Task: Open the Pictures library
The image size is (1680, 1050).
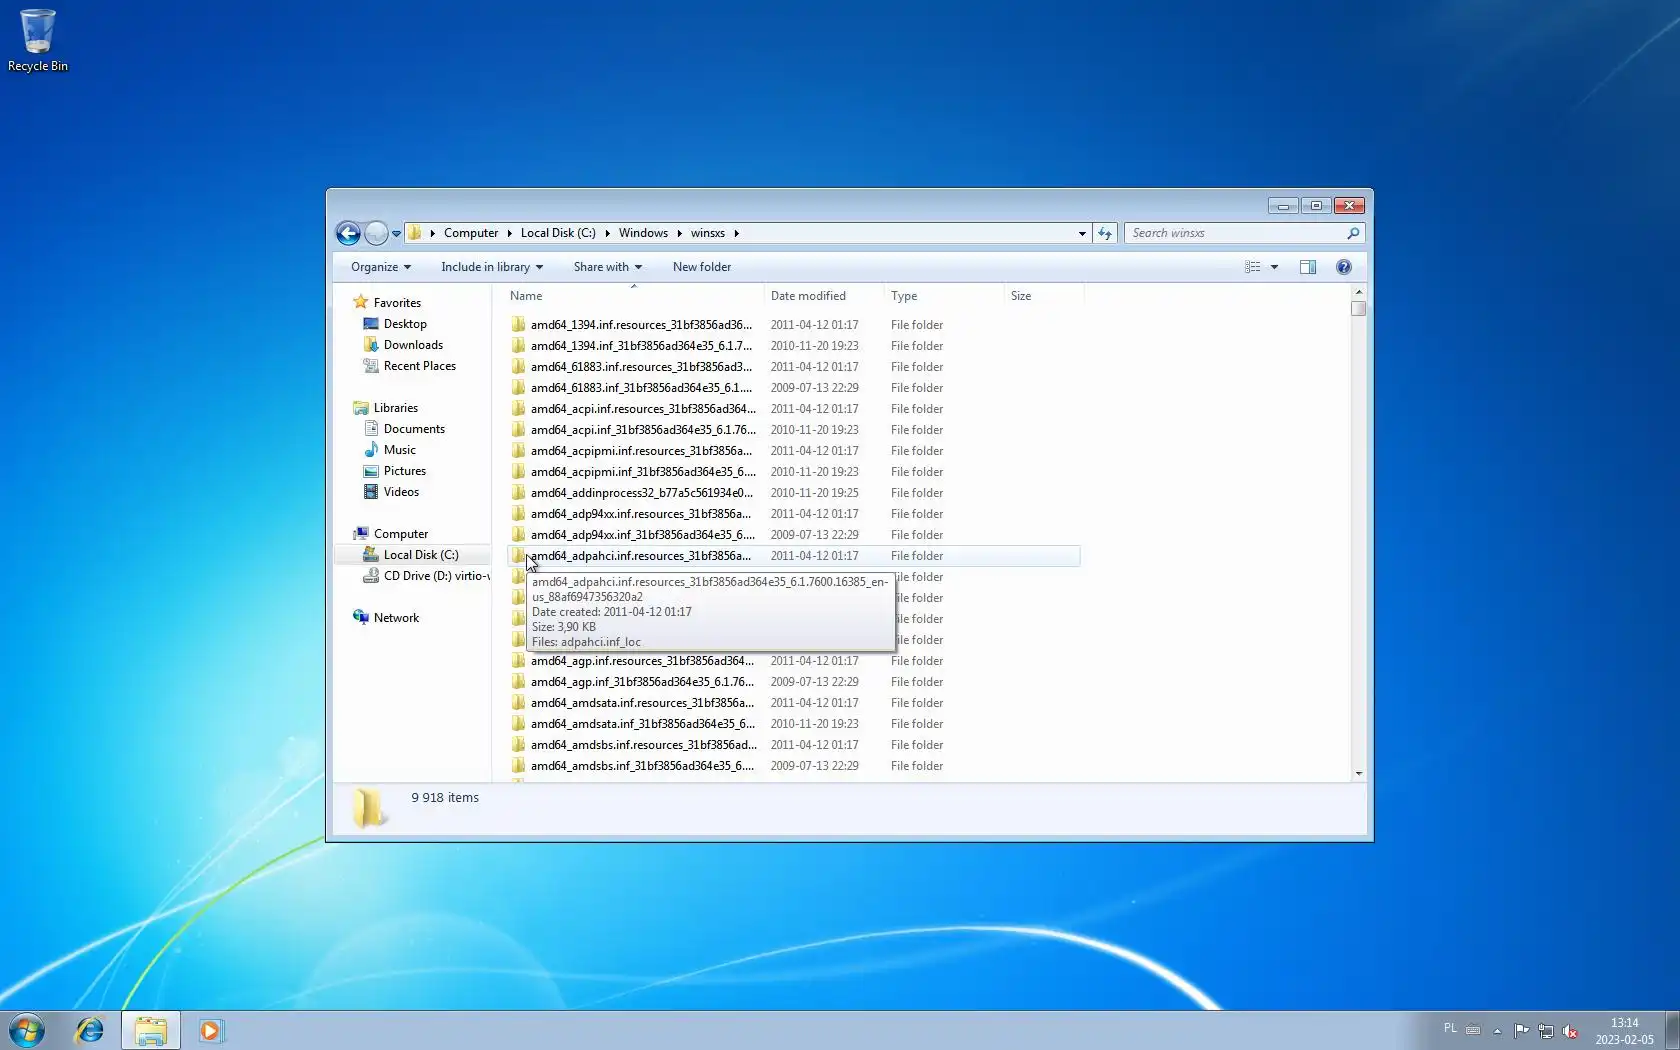Action: 404,471
